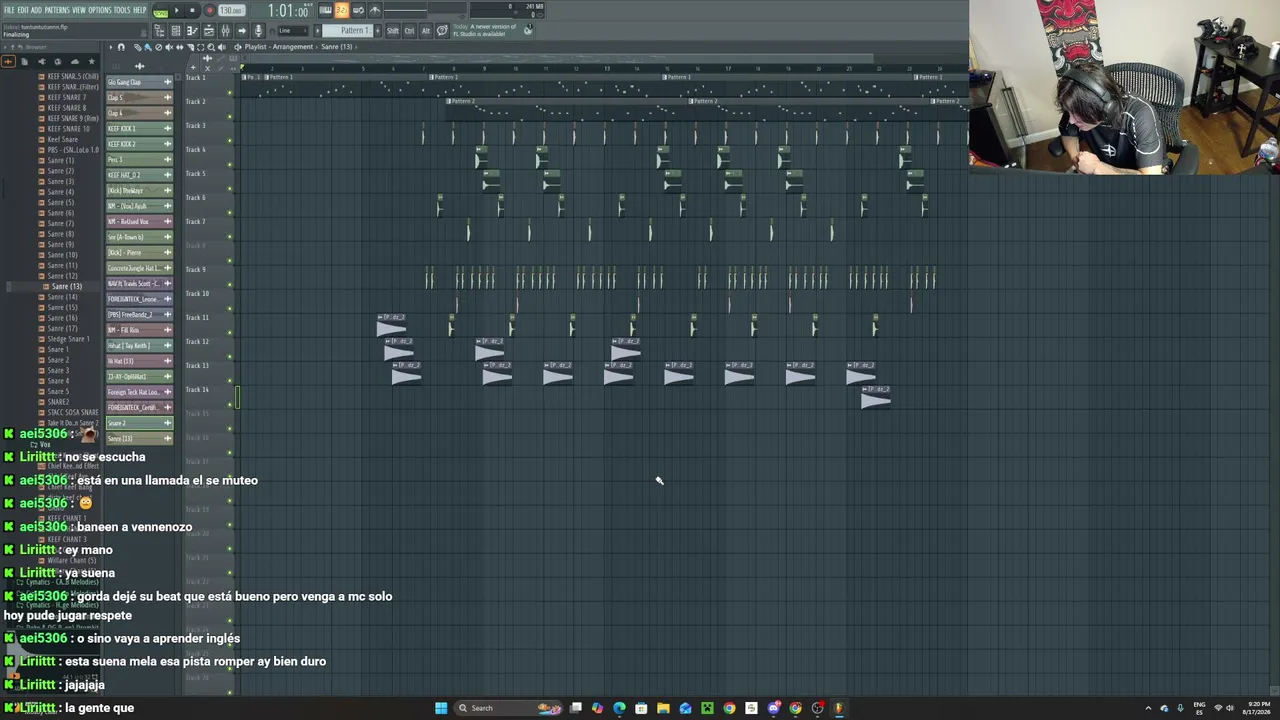The width and height of the screenshot is (1280, 720).
Task: Select the Paint brush tool in Playlist
Action: (x=148, y=47)
